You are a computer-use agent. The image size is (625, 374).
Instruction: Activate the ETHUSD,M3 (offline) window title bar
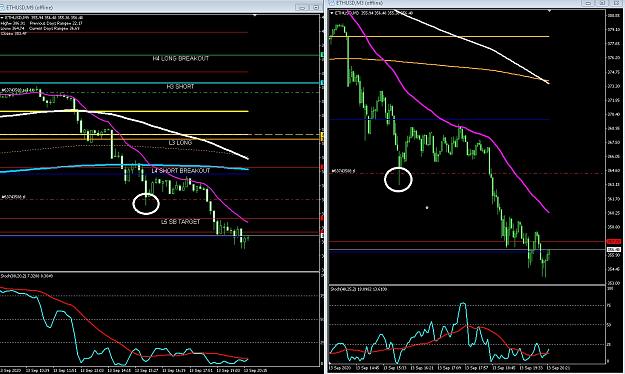click(x=476, y=3)
